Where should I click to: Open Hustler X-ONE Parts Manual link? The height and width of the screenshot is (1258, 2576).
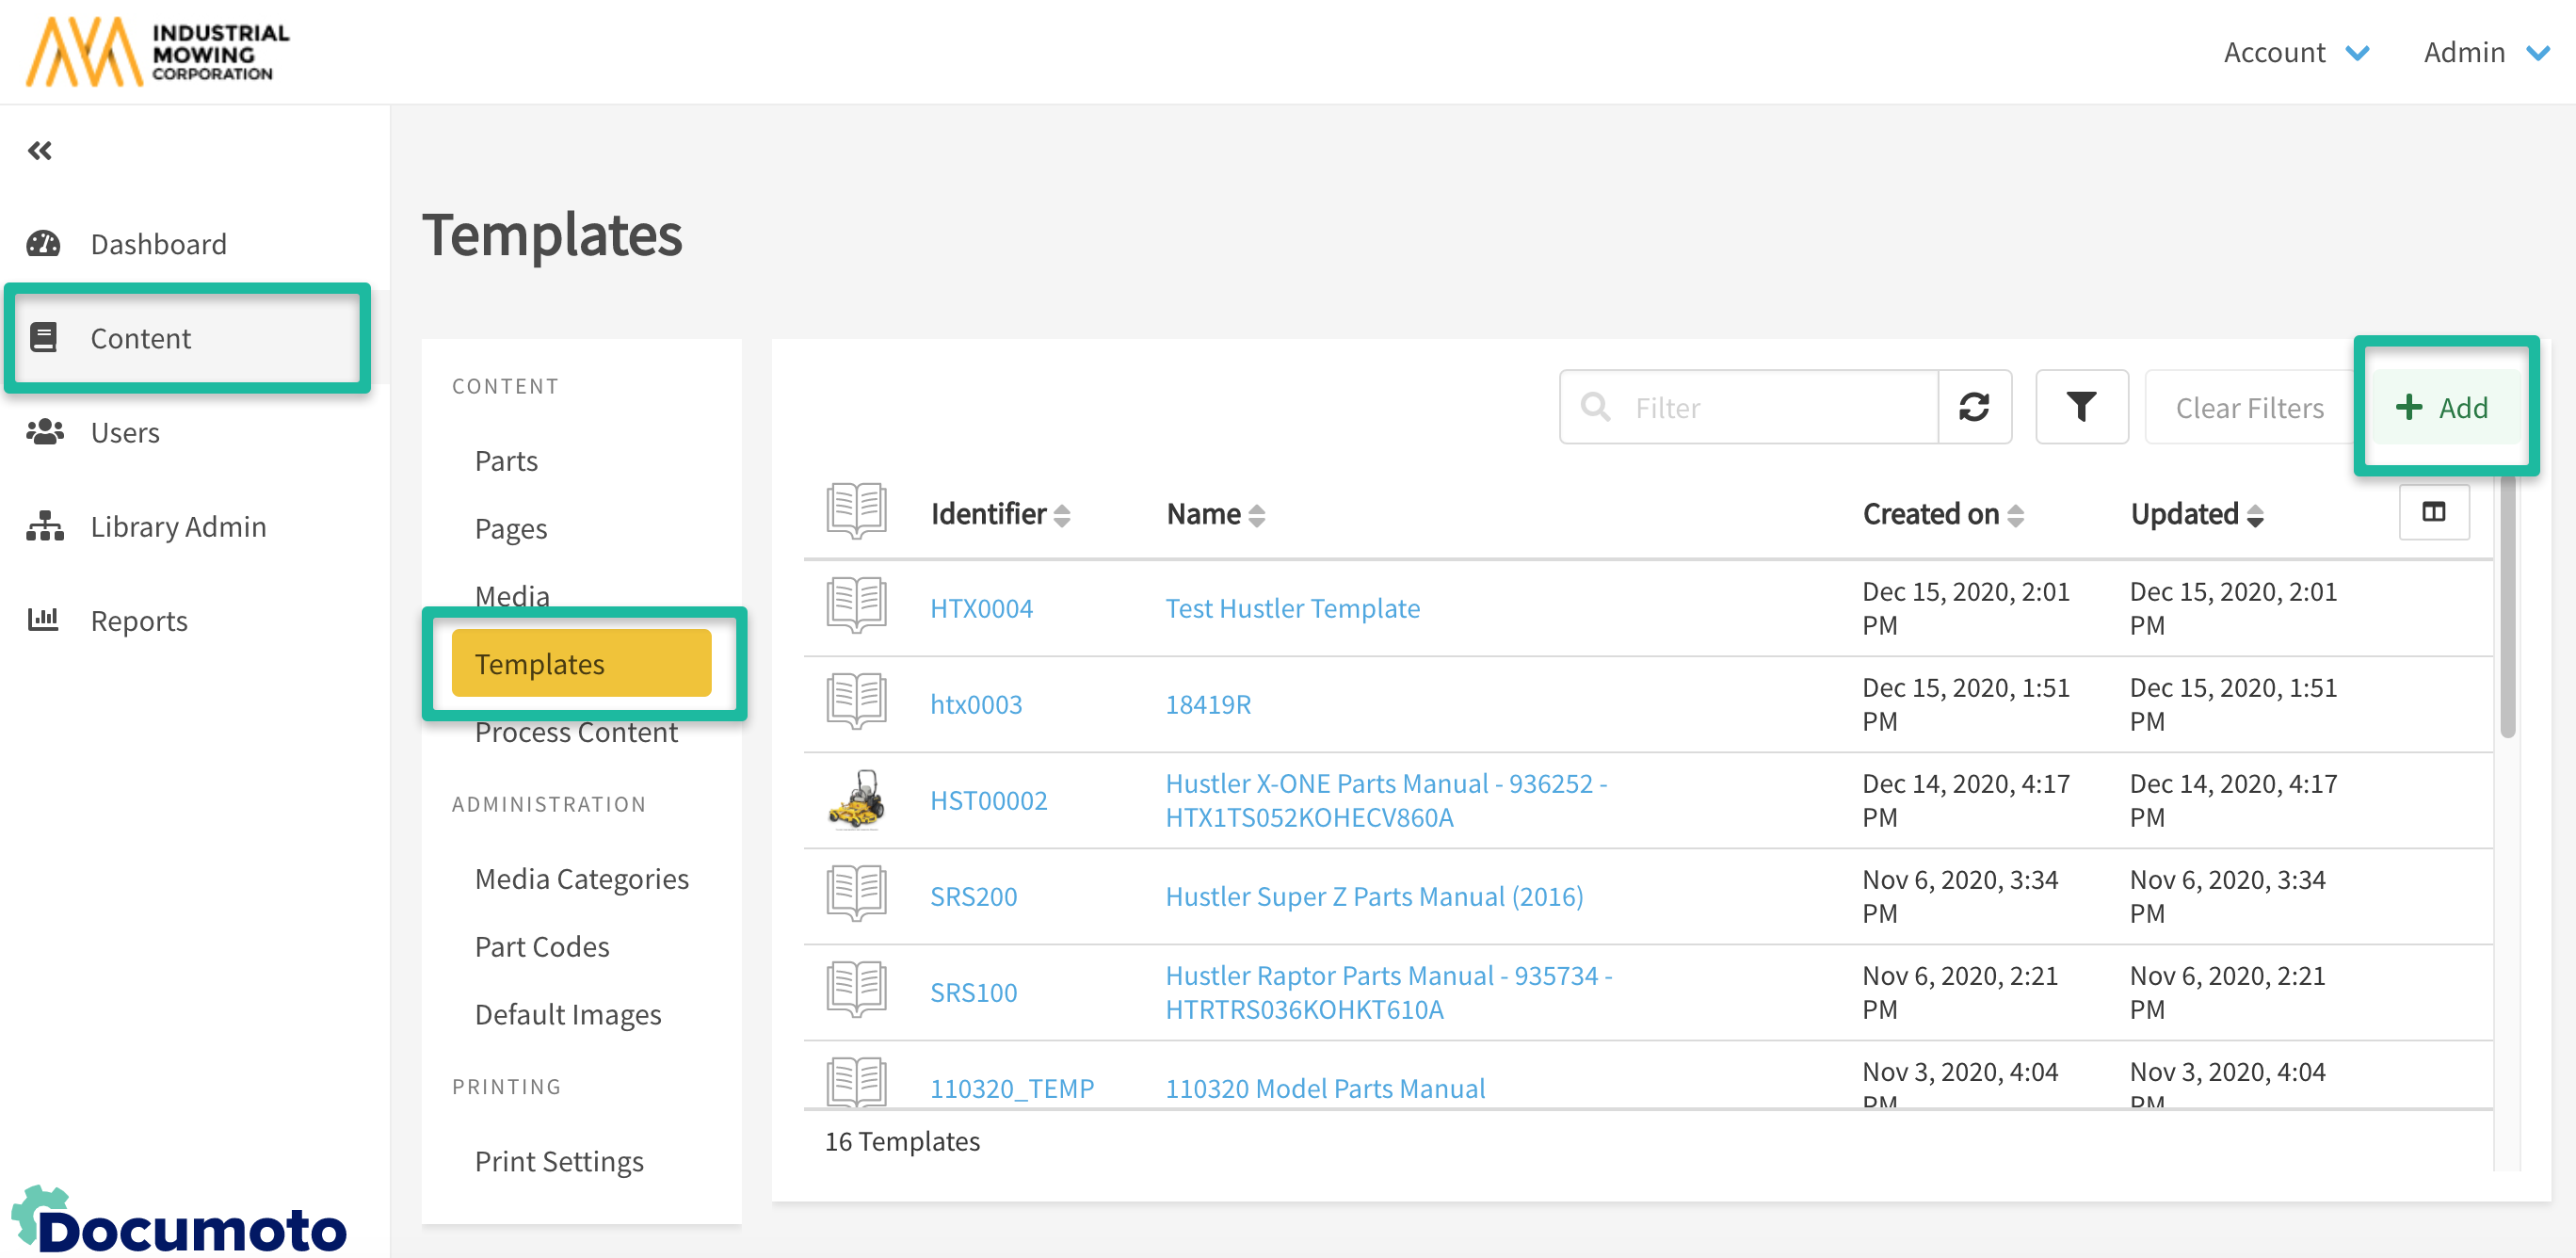tap(1386, 799)
